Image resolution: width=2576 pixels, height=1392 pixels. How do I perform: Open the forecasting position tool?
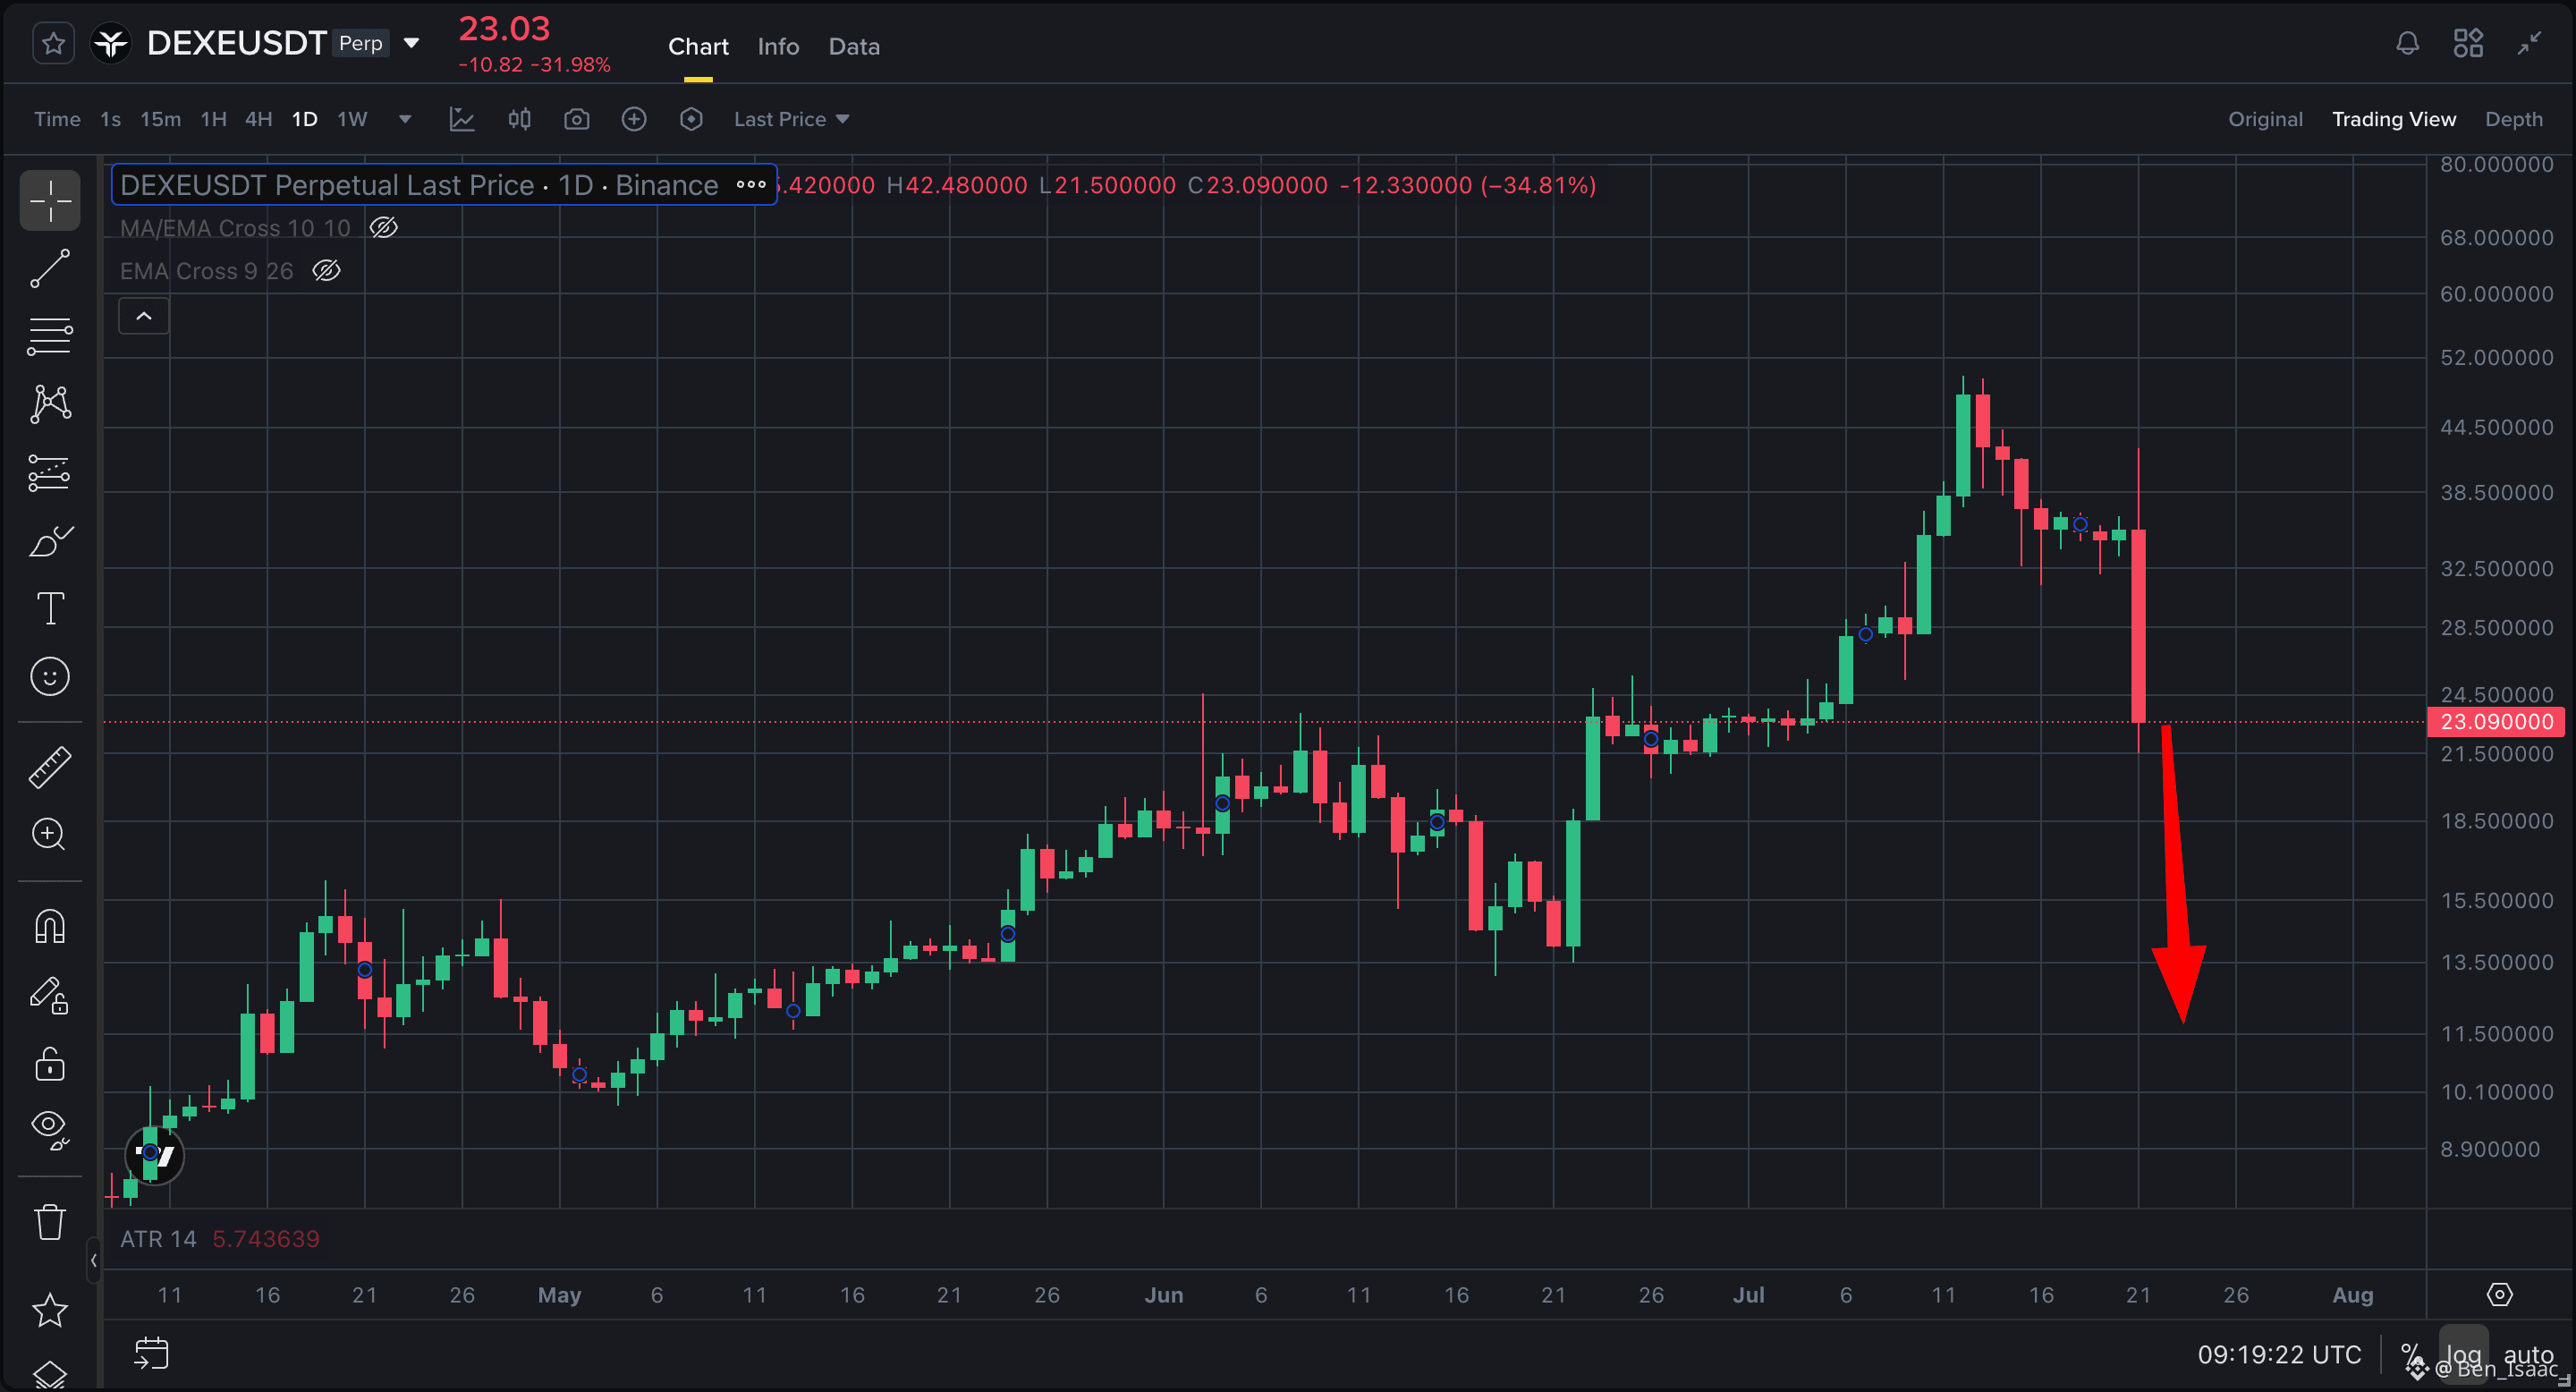pyautogui.click(x=50, y=472)
